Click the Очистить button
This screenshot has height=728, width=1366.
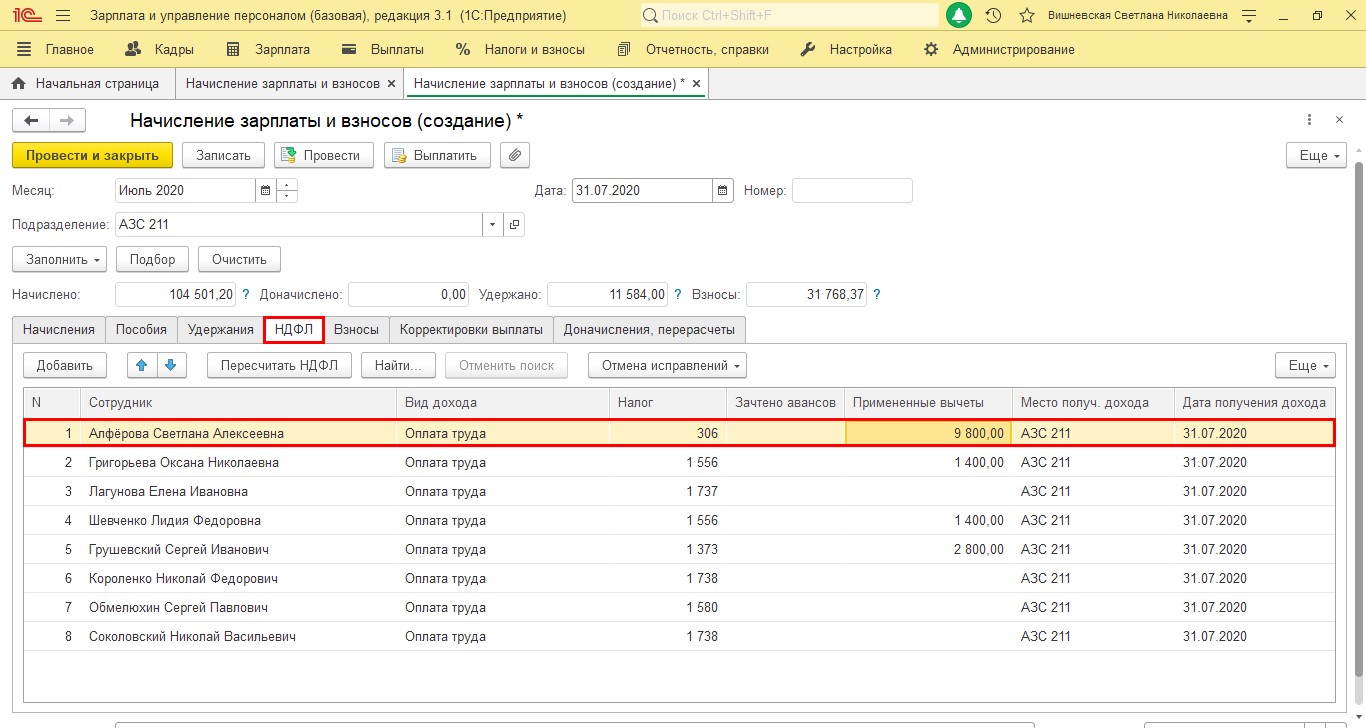click(x=239, y=259)
